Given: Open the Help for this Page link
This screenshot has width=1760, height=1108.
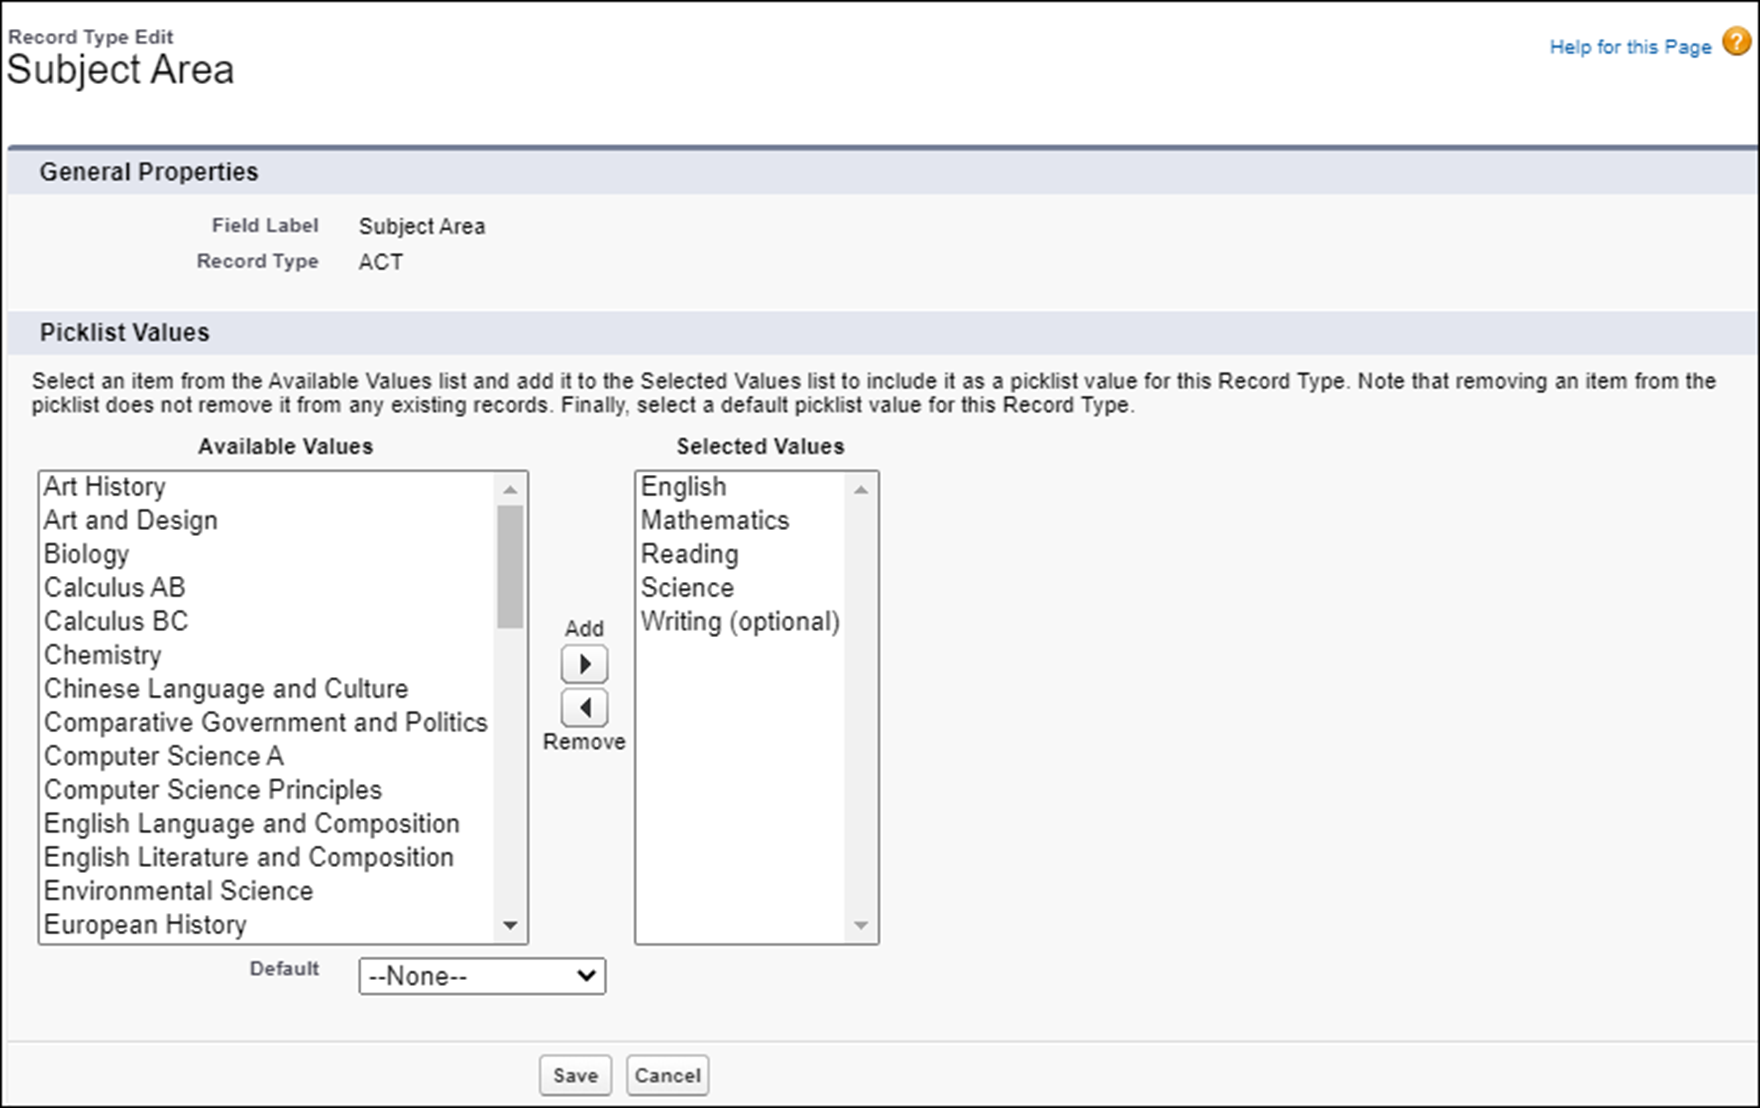Looking at the screenshot, I should [x=1630, y=47].
